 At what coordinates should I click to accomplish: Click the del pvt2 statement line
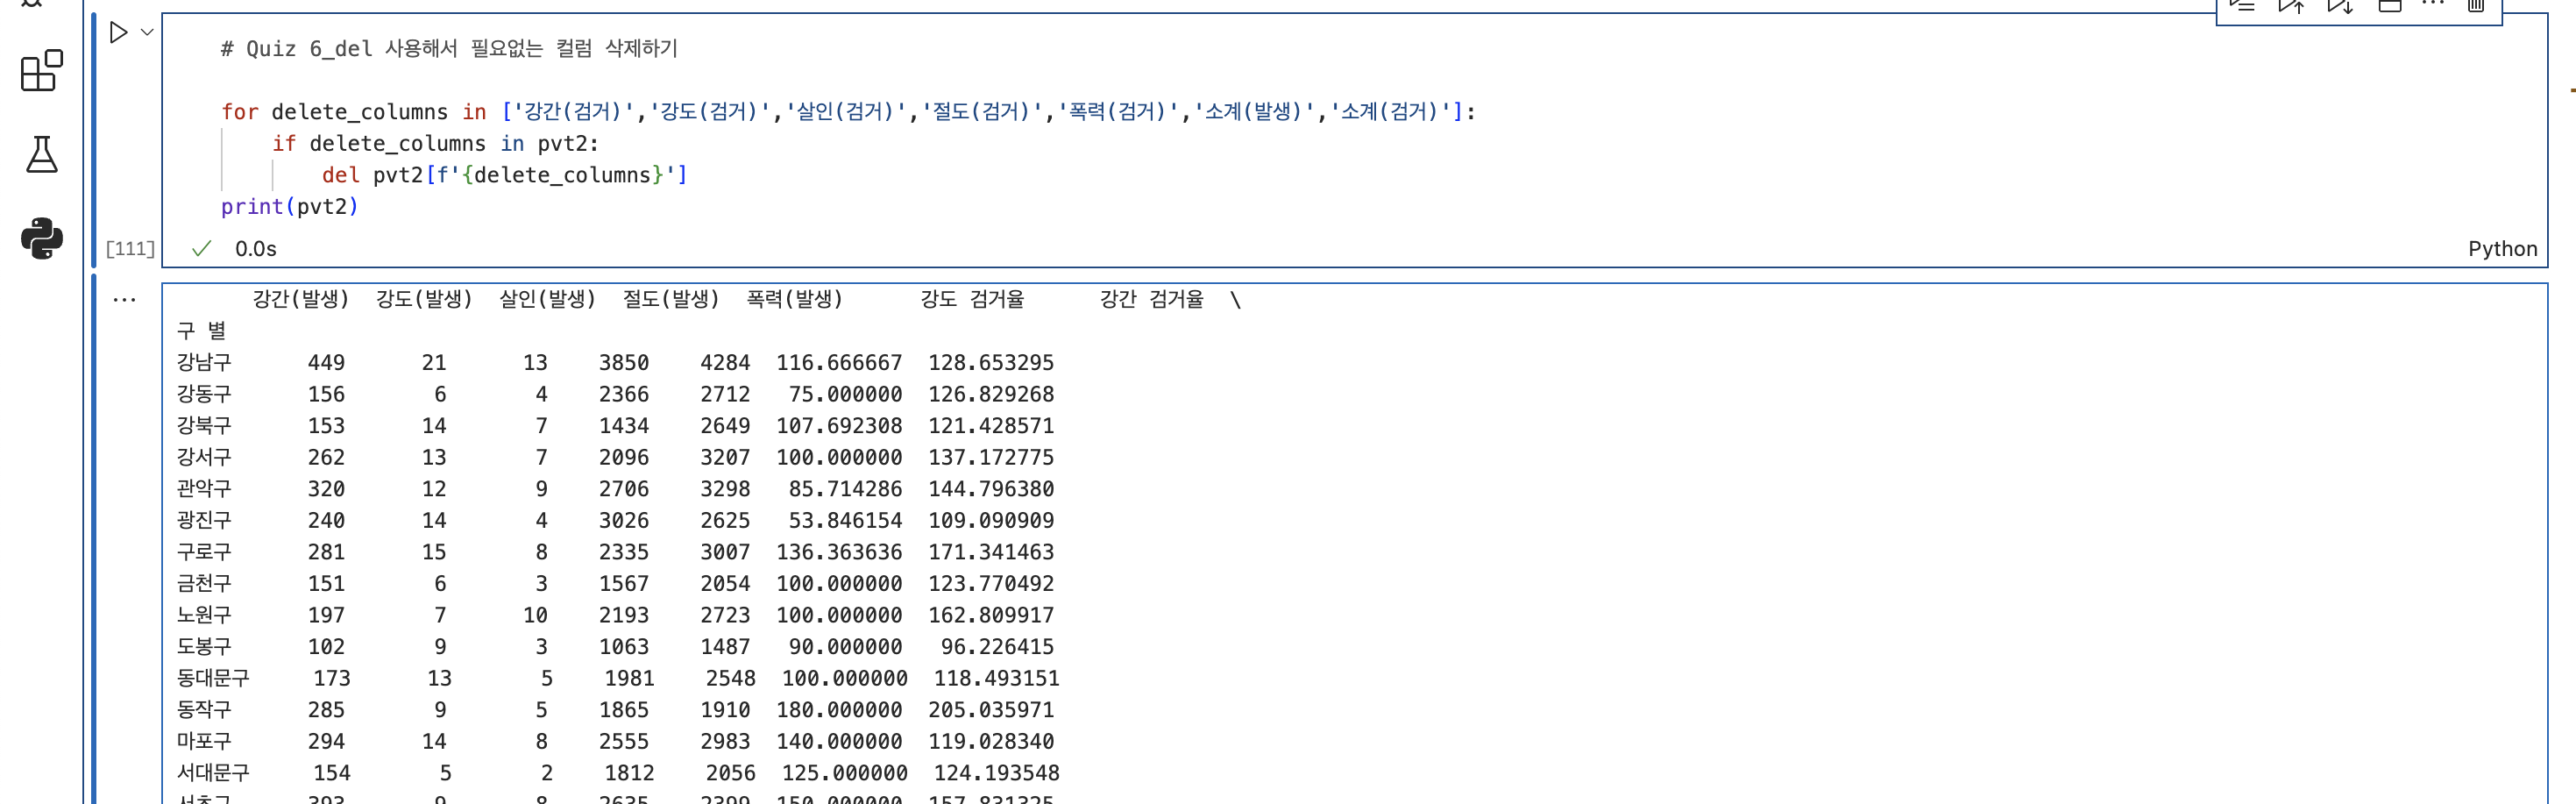tap(504, 175)
